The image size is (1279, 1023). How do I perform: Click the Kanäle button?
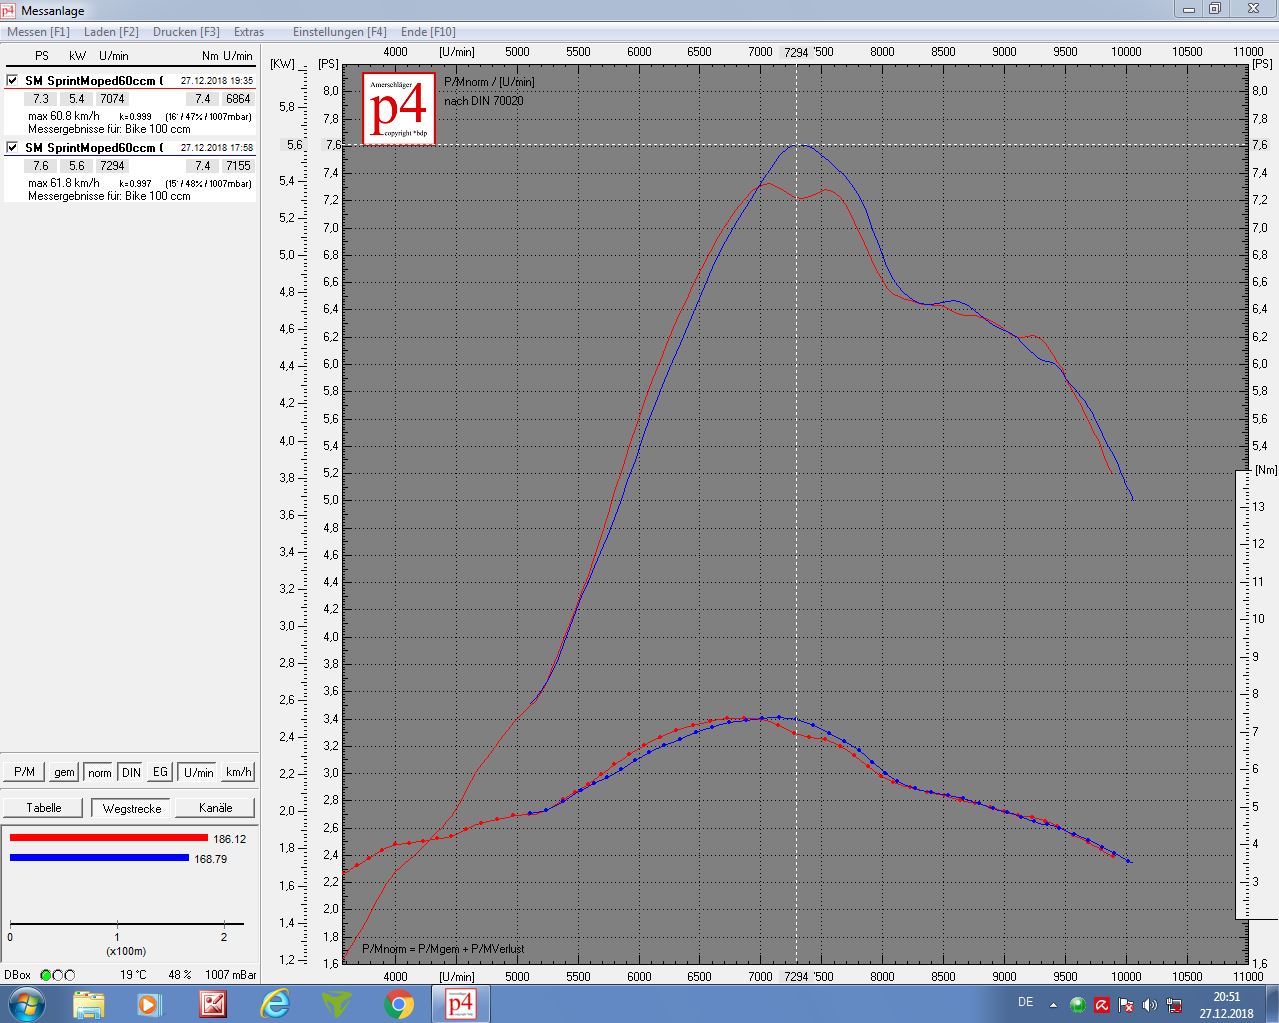(x=215, y=808)
